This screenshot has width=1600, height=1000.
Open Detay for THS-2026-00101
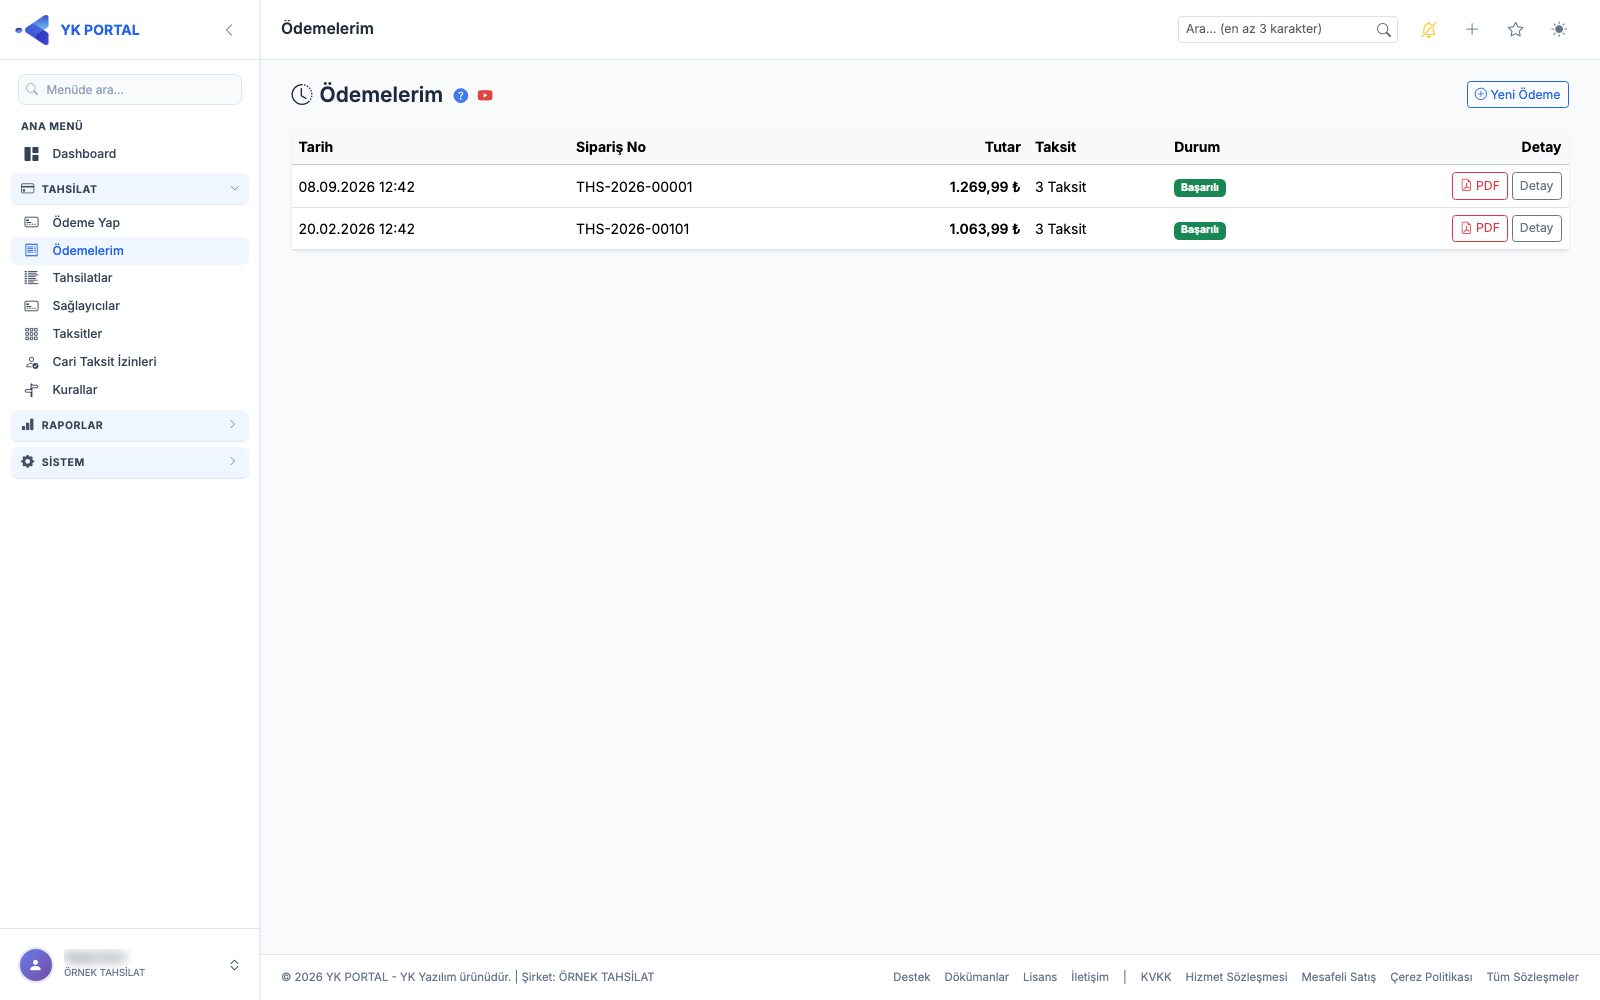[1536, 228]
